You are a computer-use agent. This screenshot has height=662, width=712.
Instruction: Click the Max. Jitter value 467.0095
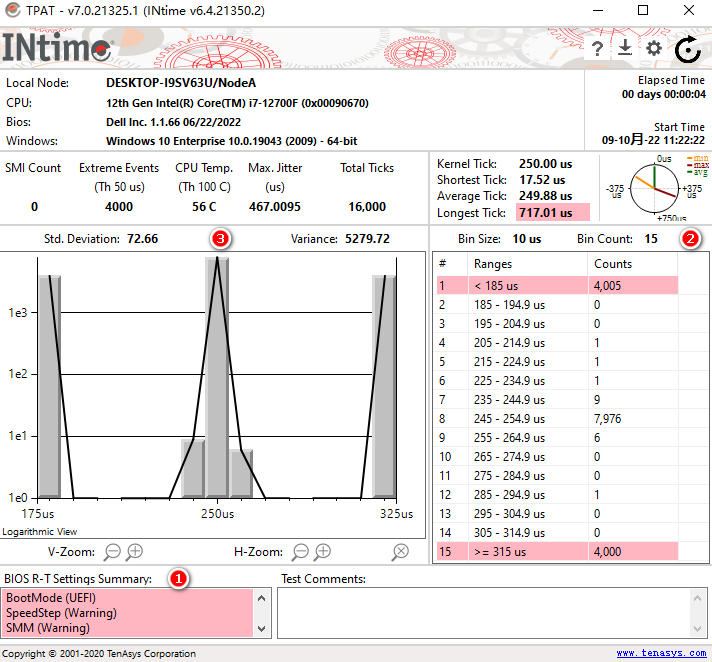pos(275,207)
